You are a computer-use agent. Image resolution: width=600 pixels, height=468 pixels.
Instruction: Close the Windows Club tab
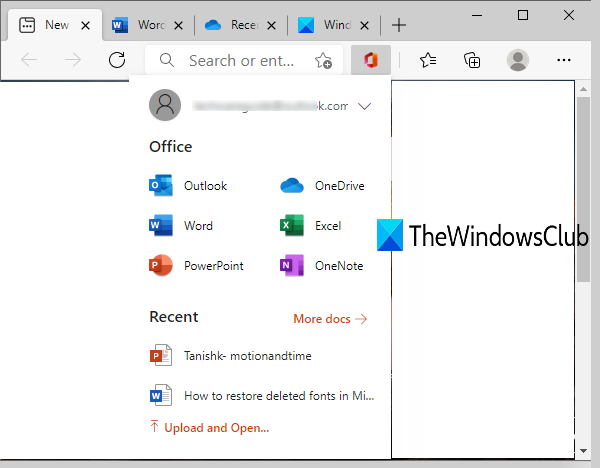365,26
